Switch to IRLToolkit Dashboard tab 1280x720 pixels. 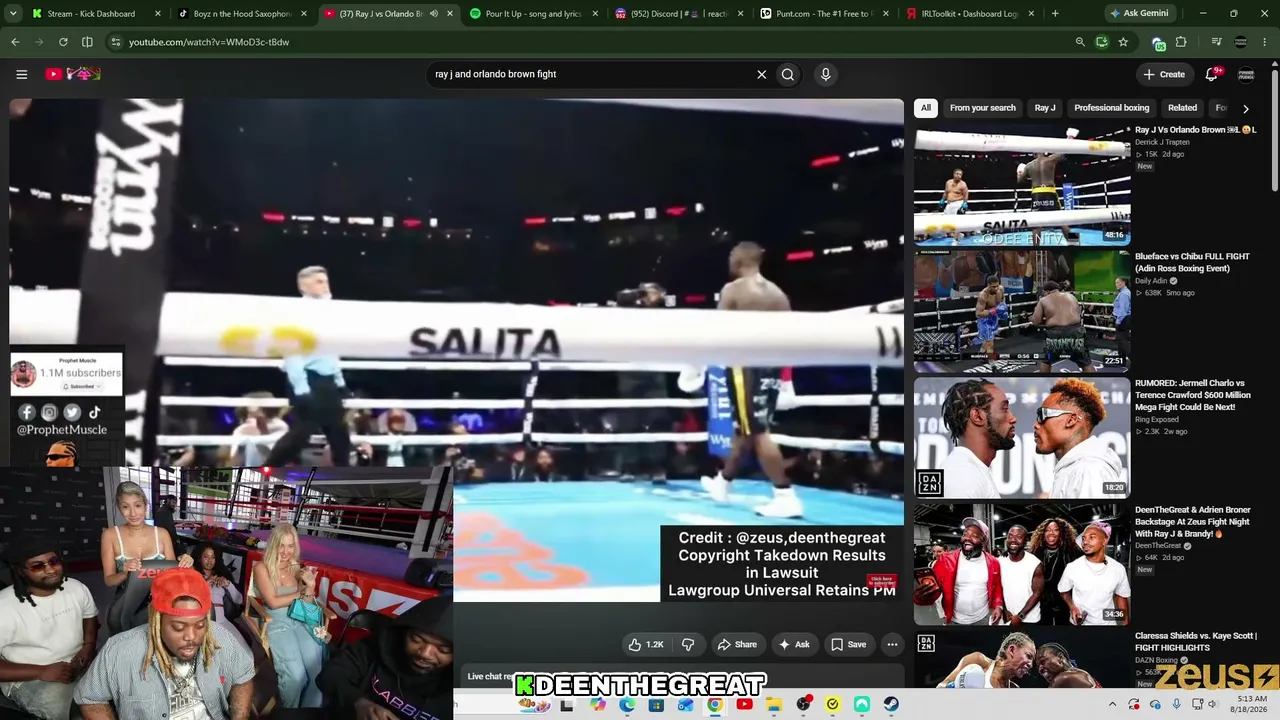pos(971,14)
